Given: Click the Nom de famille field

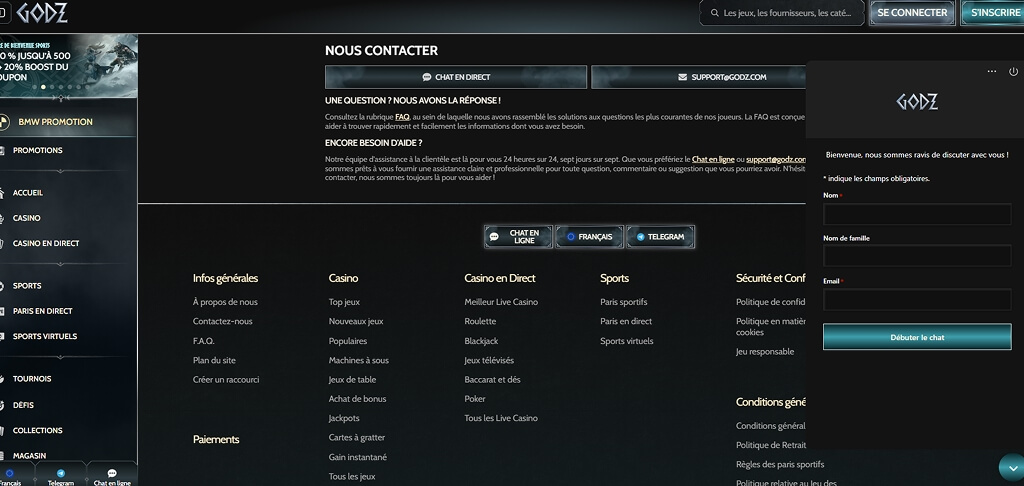Looking at the screenshot, I should 917,256.
